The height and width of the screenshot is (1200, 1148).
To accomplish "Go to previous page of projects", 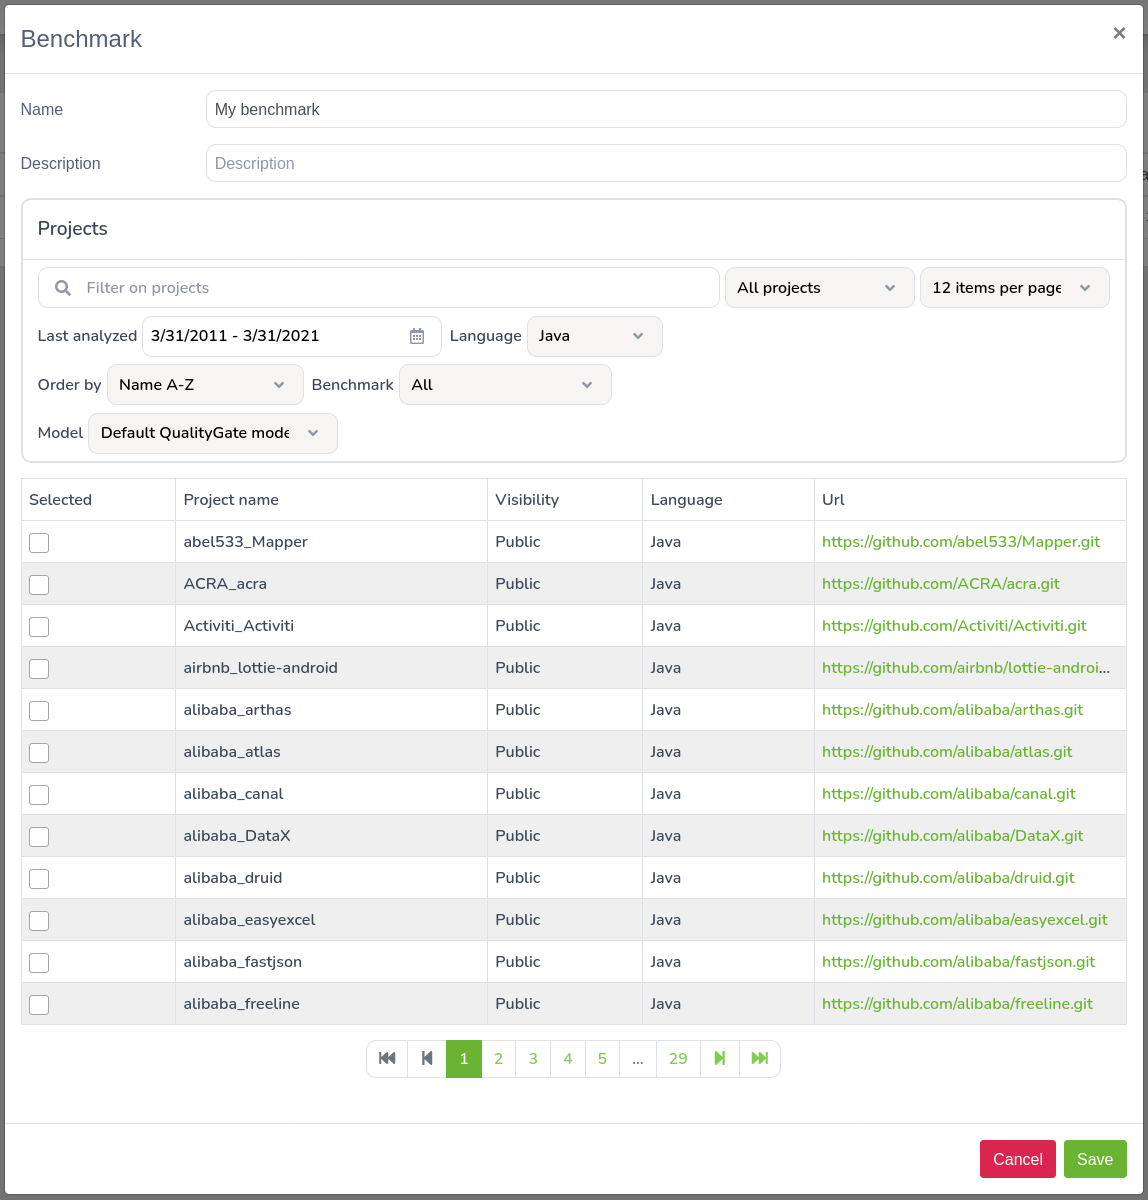I will (x=427, y=1059).
